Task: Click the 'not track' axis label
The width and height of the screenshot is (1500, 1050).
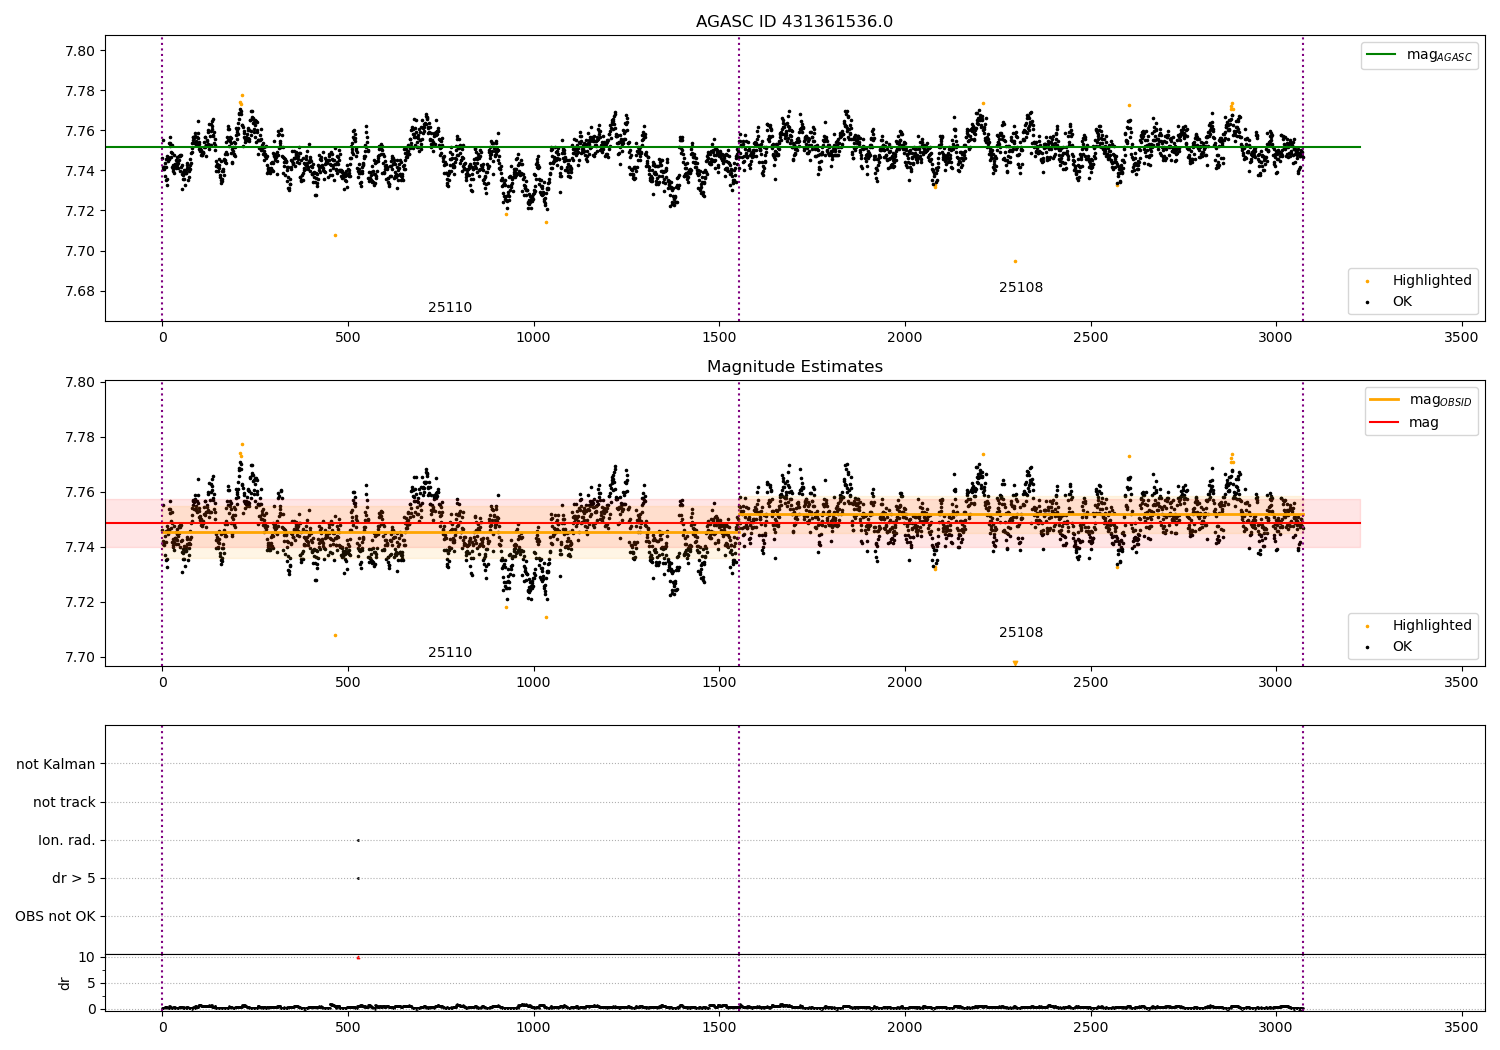Action: (x=64, y=803)
